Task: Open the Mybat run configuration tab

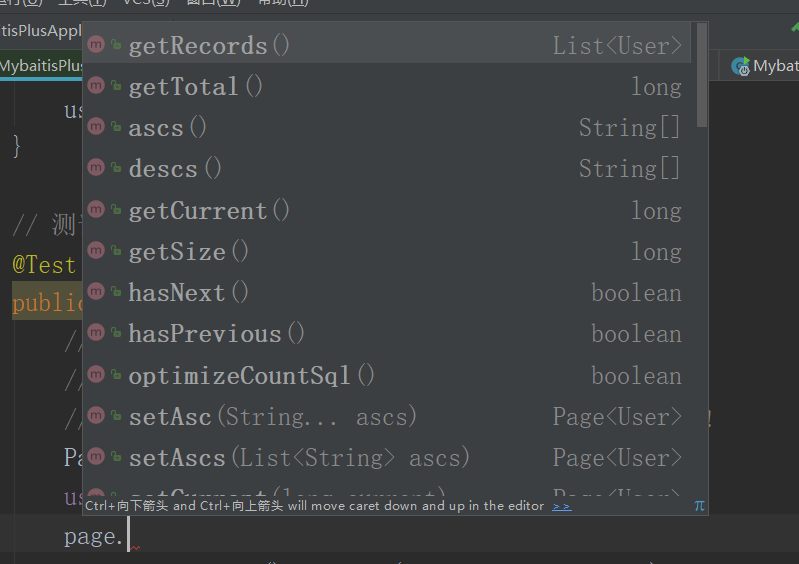Action: (x=764, y=66)
